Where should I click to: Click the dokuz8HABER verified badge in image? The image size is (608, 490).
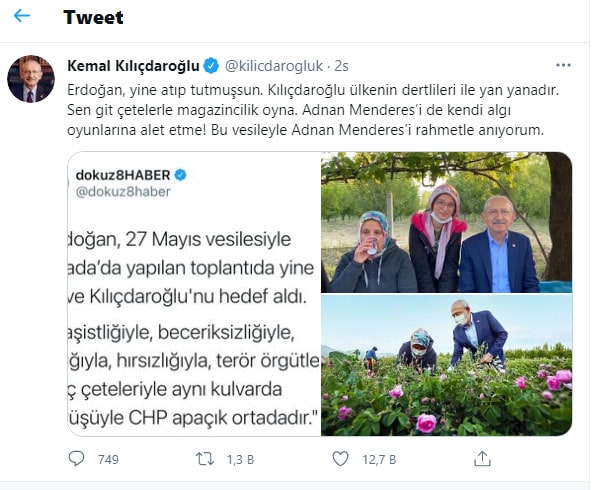[x=180, y=175]
